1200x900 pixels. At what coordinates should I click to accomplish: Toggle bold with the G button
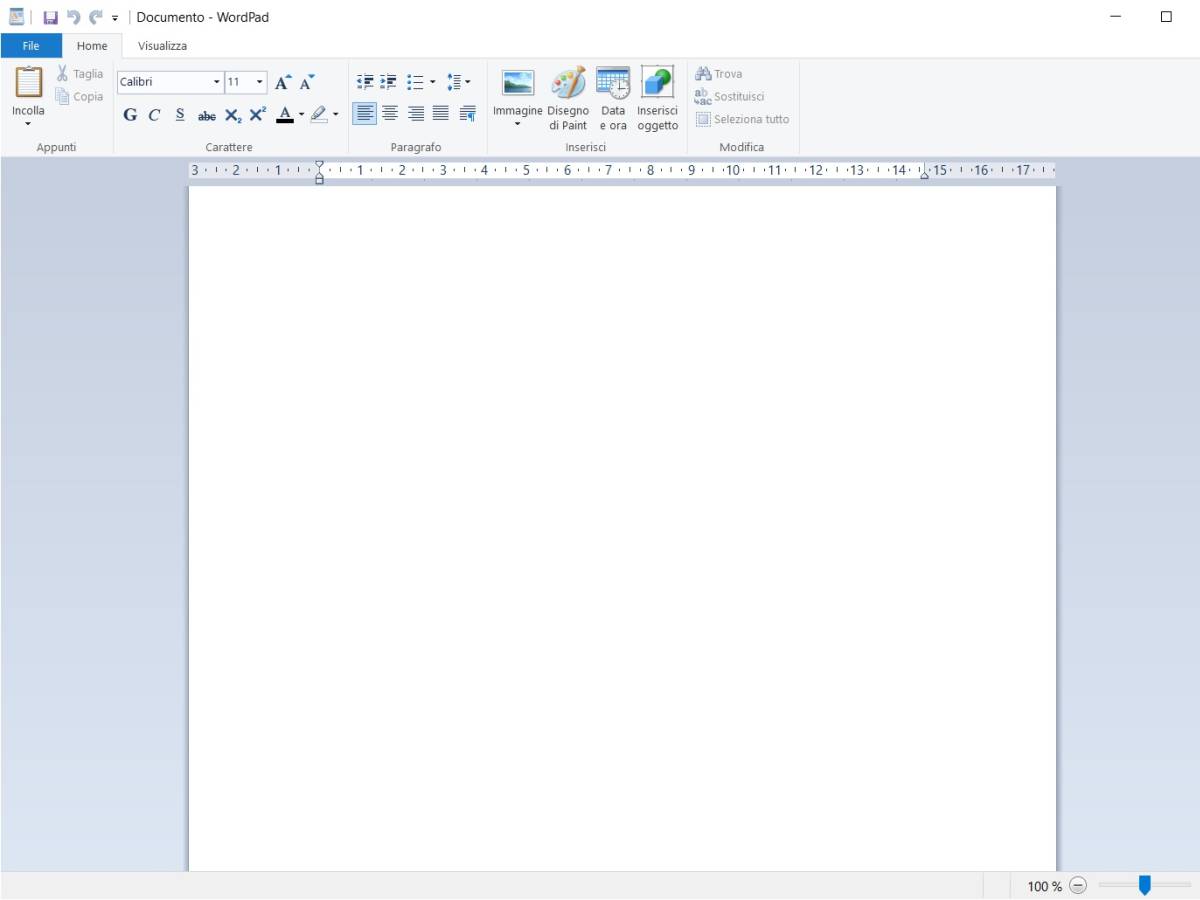pyautogui.click(x=130, y=115)
